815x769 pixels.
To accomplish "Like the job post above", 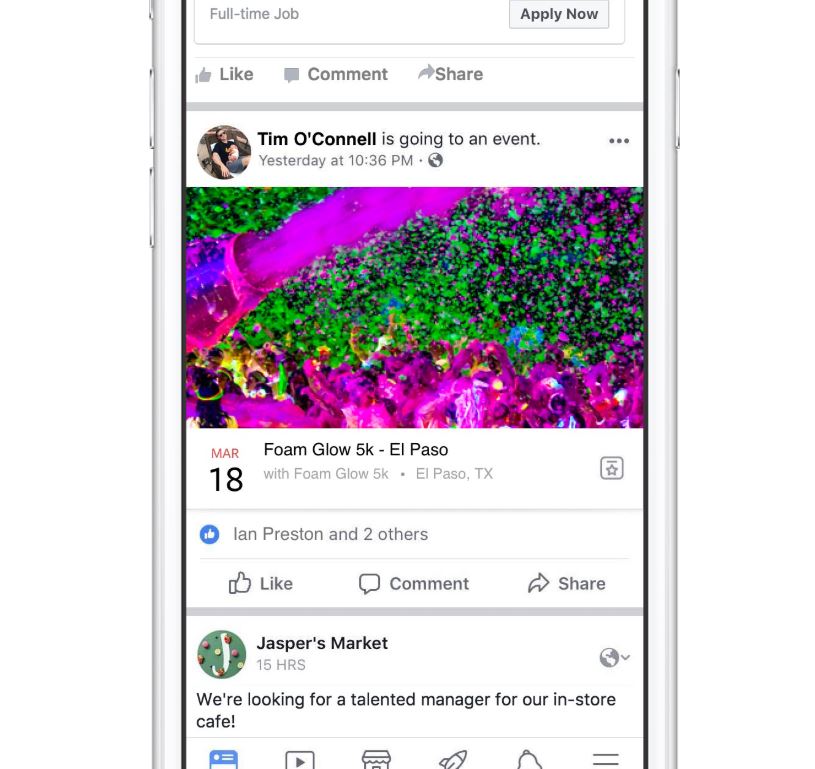I will (224, 74).
